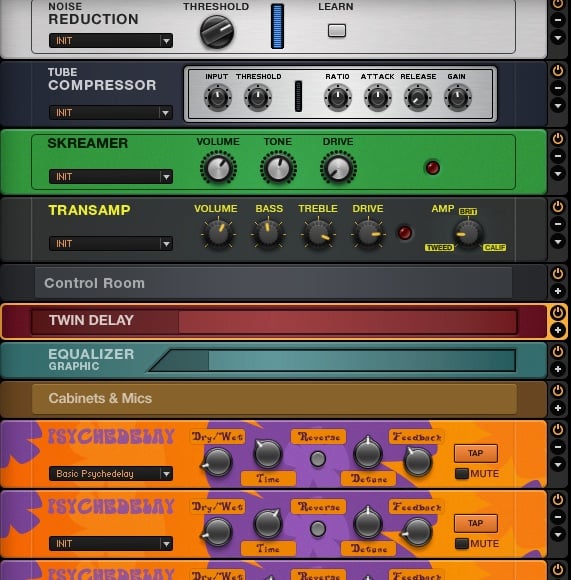Collapse the second Psychedelay INIT module with minus

click(558, 517)
